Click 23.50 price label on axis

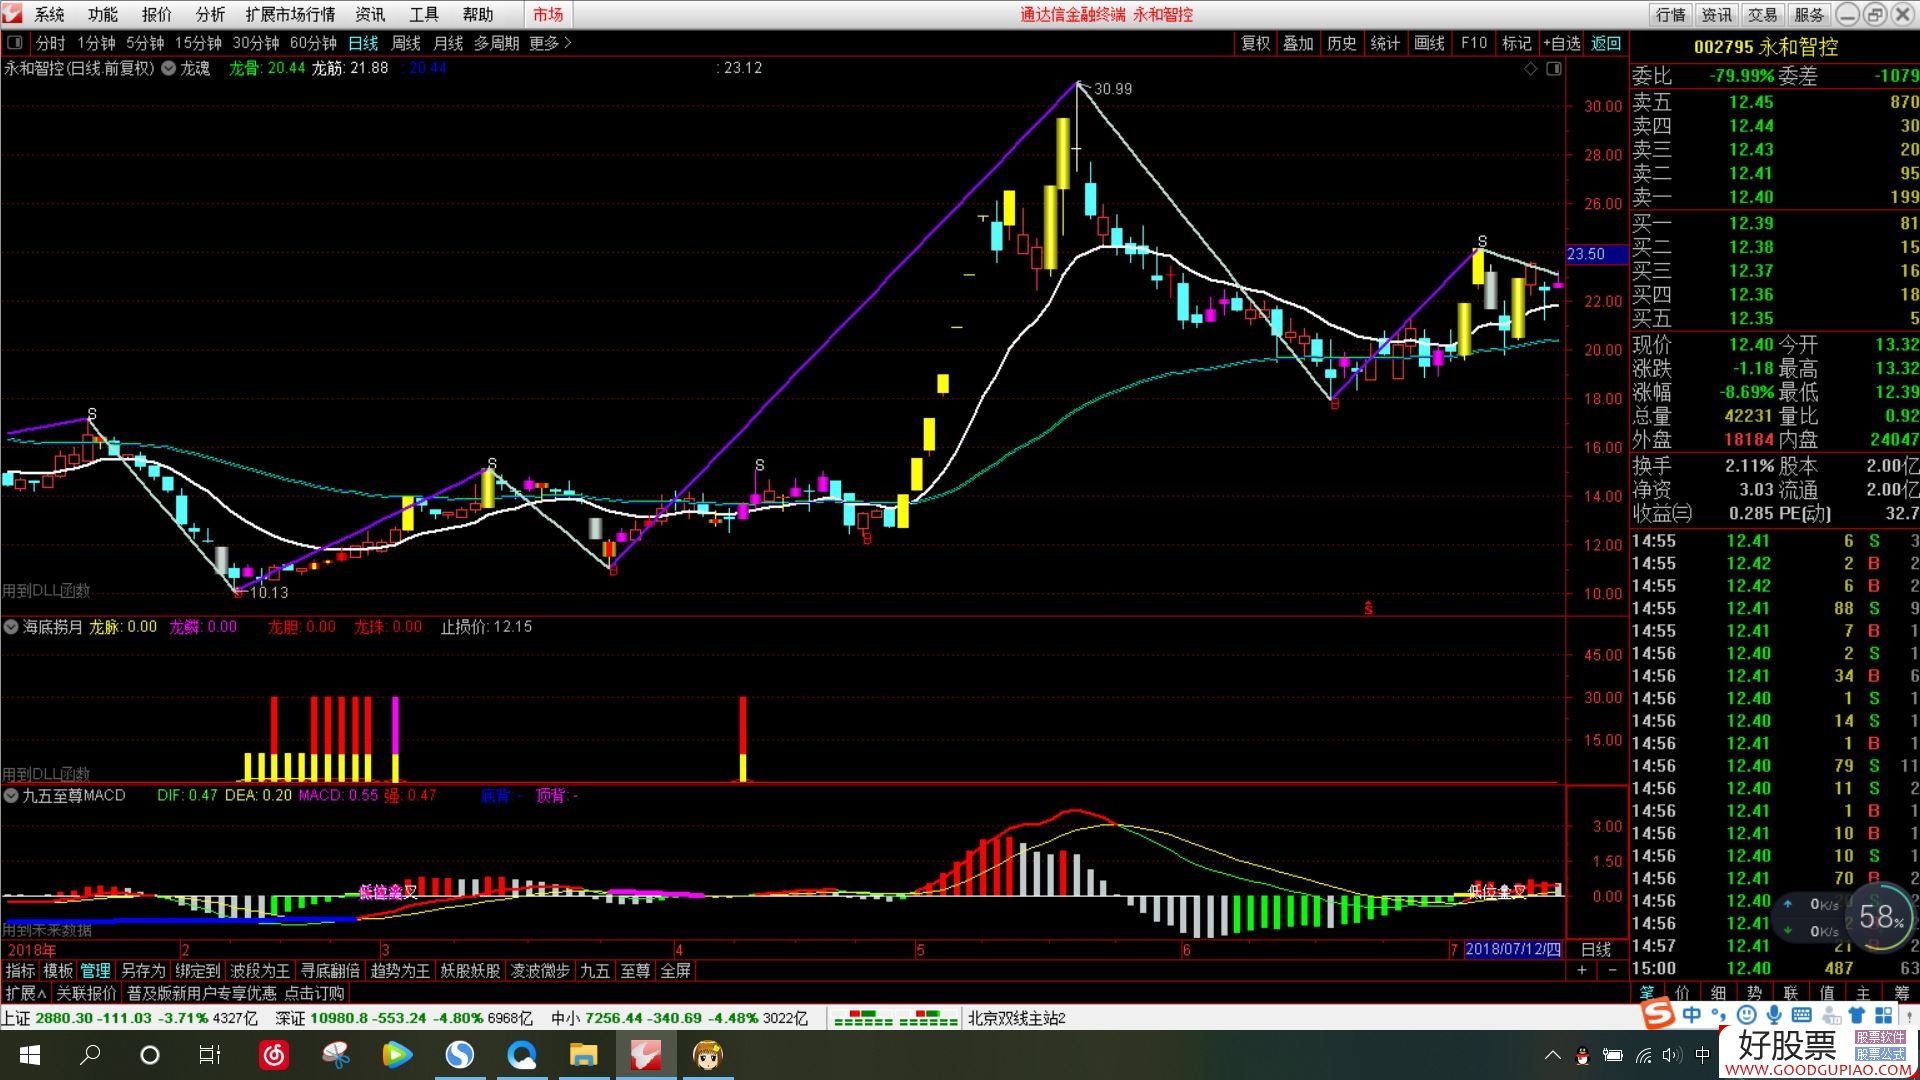1597,254
